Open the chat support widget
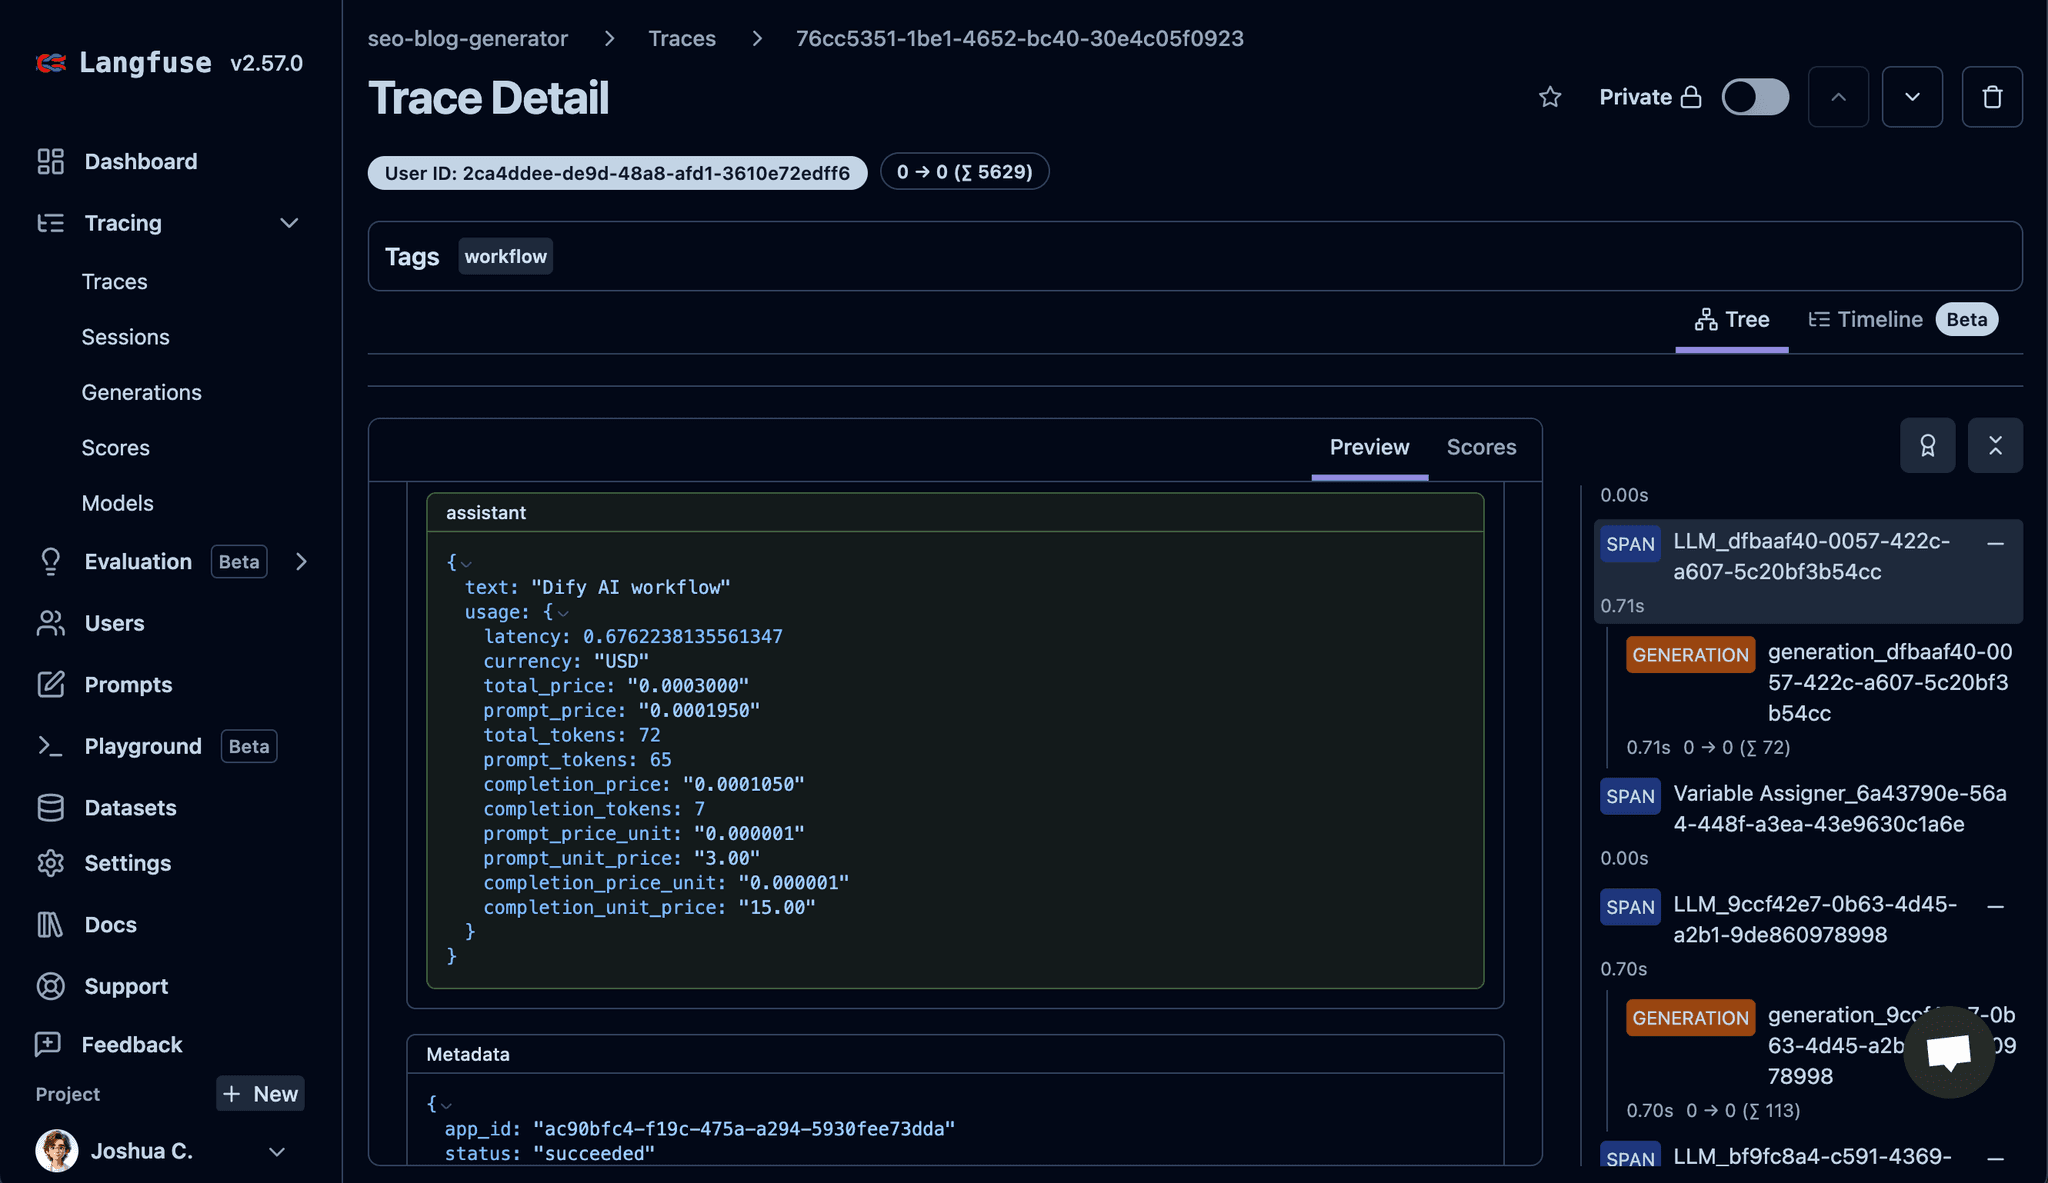 point(1948,1051)
